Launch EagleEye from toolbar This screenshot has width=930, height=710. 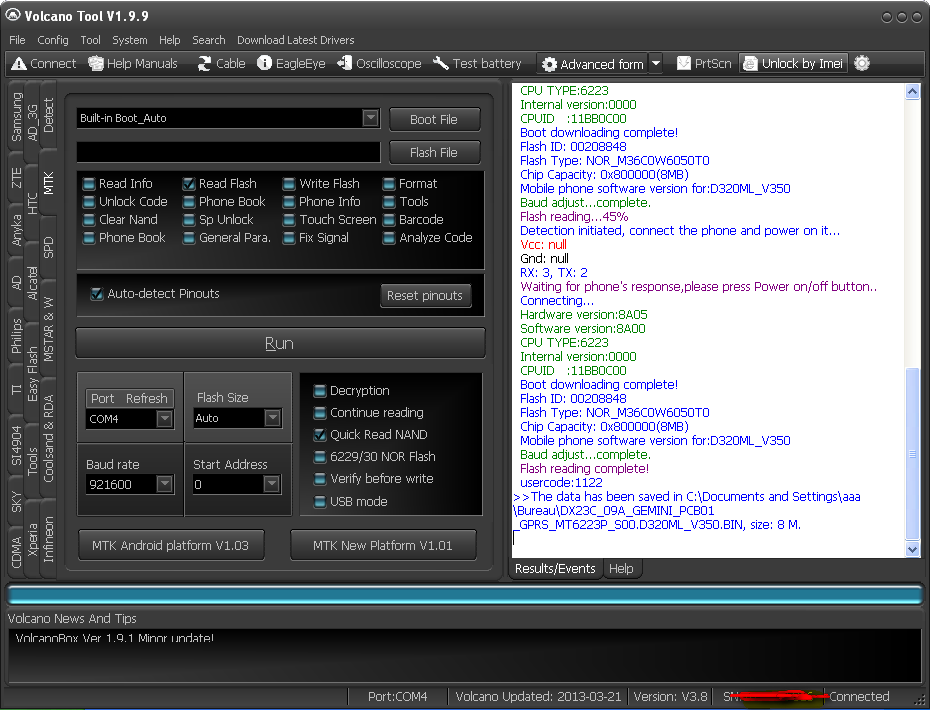pyautogui.click(x=291, y=63)
